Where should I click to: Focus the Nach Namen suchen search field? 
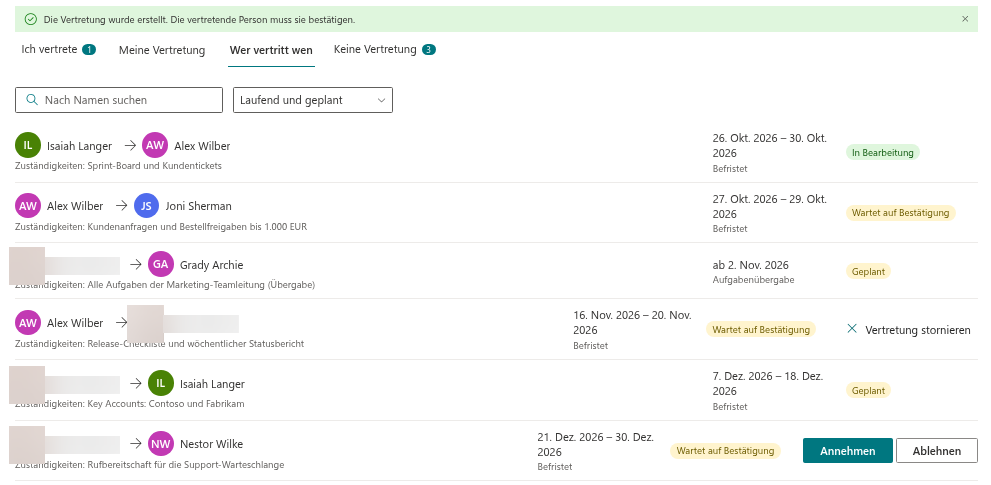click(119, 100)
